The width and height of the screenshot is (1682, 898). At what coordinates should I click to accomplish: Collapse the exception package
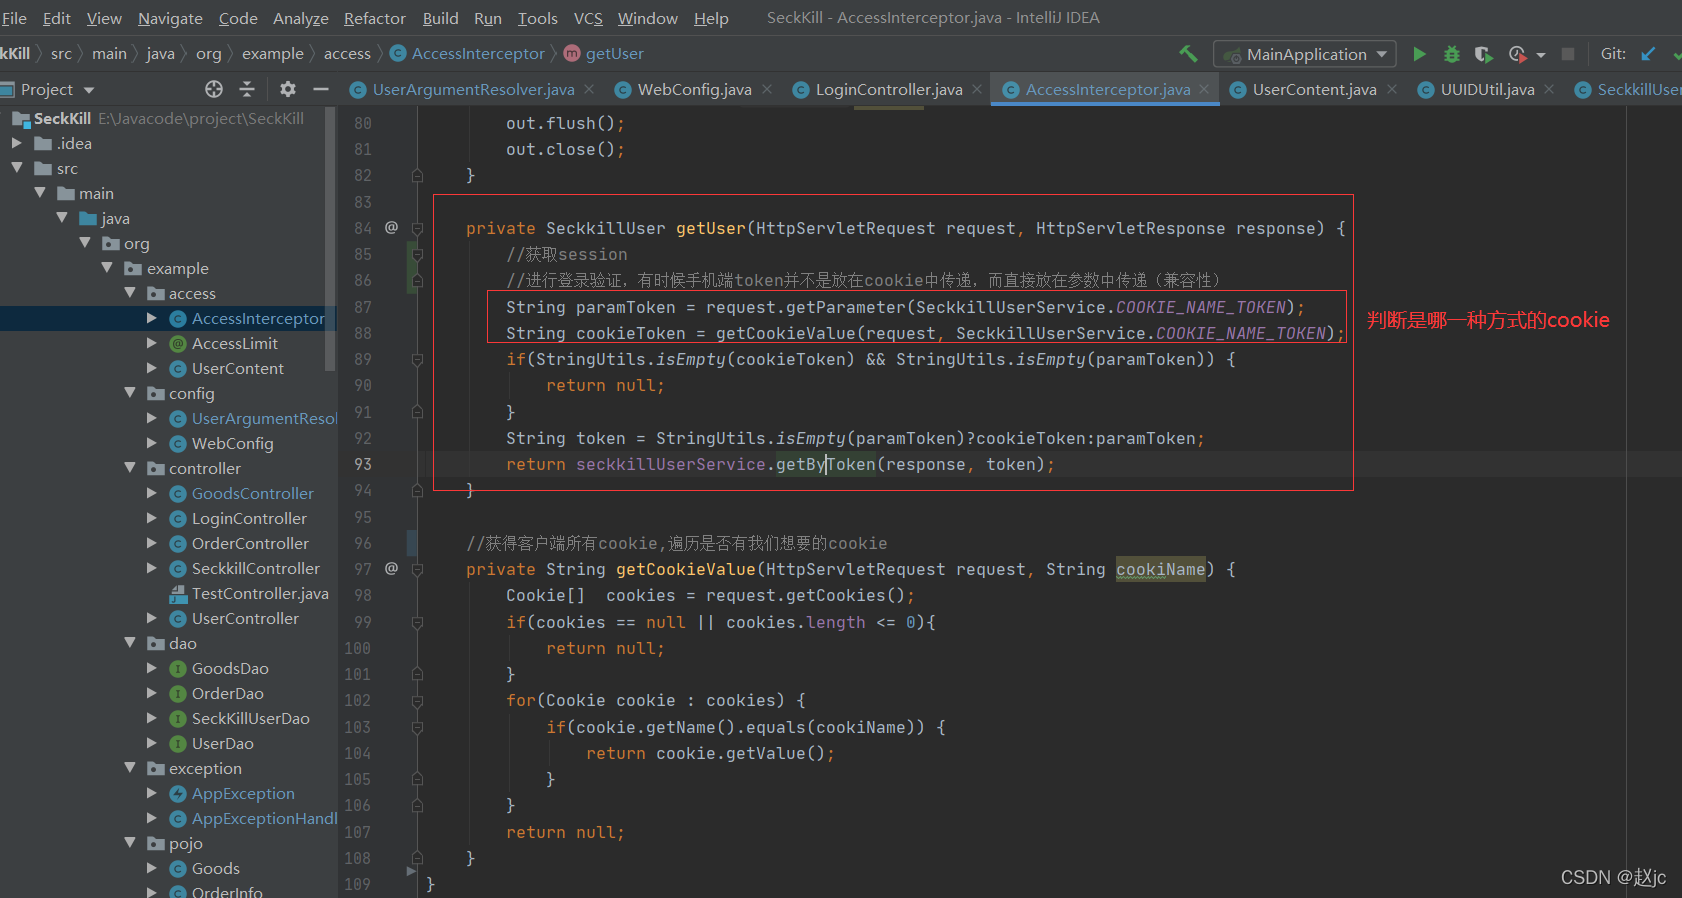tap(130, 768)
